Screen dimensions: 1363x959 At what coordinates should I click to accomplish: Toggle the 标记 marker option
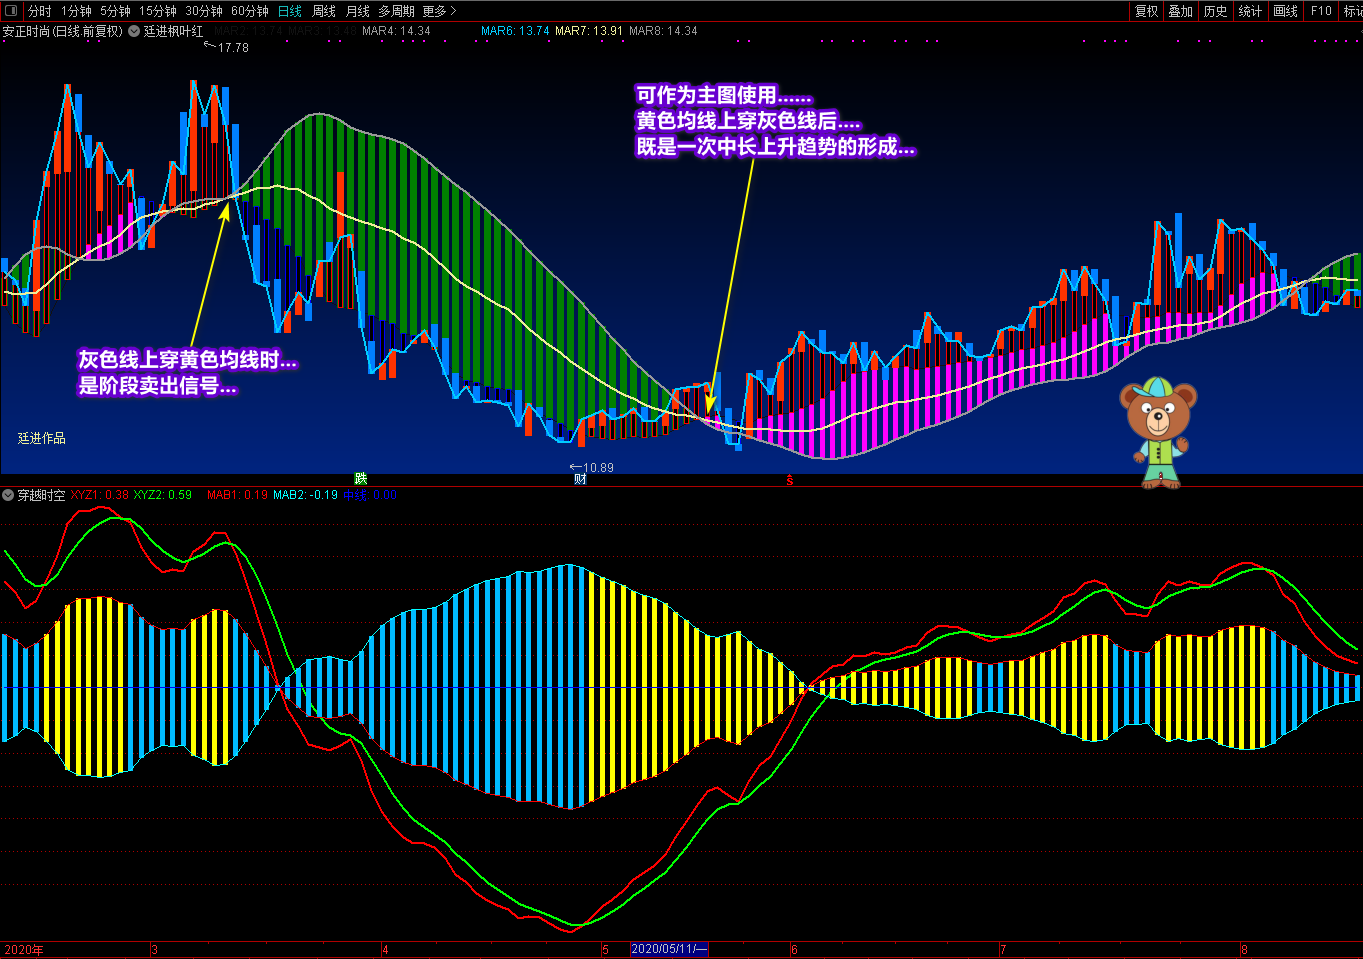[1352, 11]
